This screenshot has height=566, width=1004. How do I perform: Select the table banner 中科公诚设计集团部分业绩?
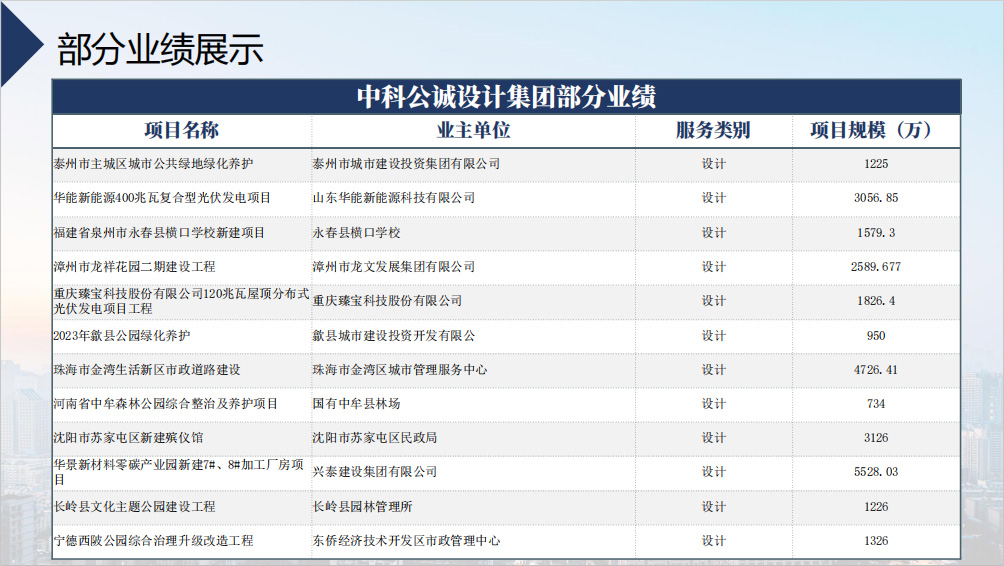coord(506,97)
